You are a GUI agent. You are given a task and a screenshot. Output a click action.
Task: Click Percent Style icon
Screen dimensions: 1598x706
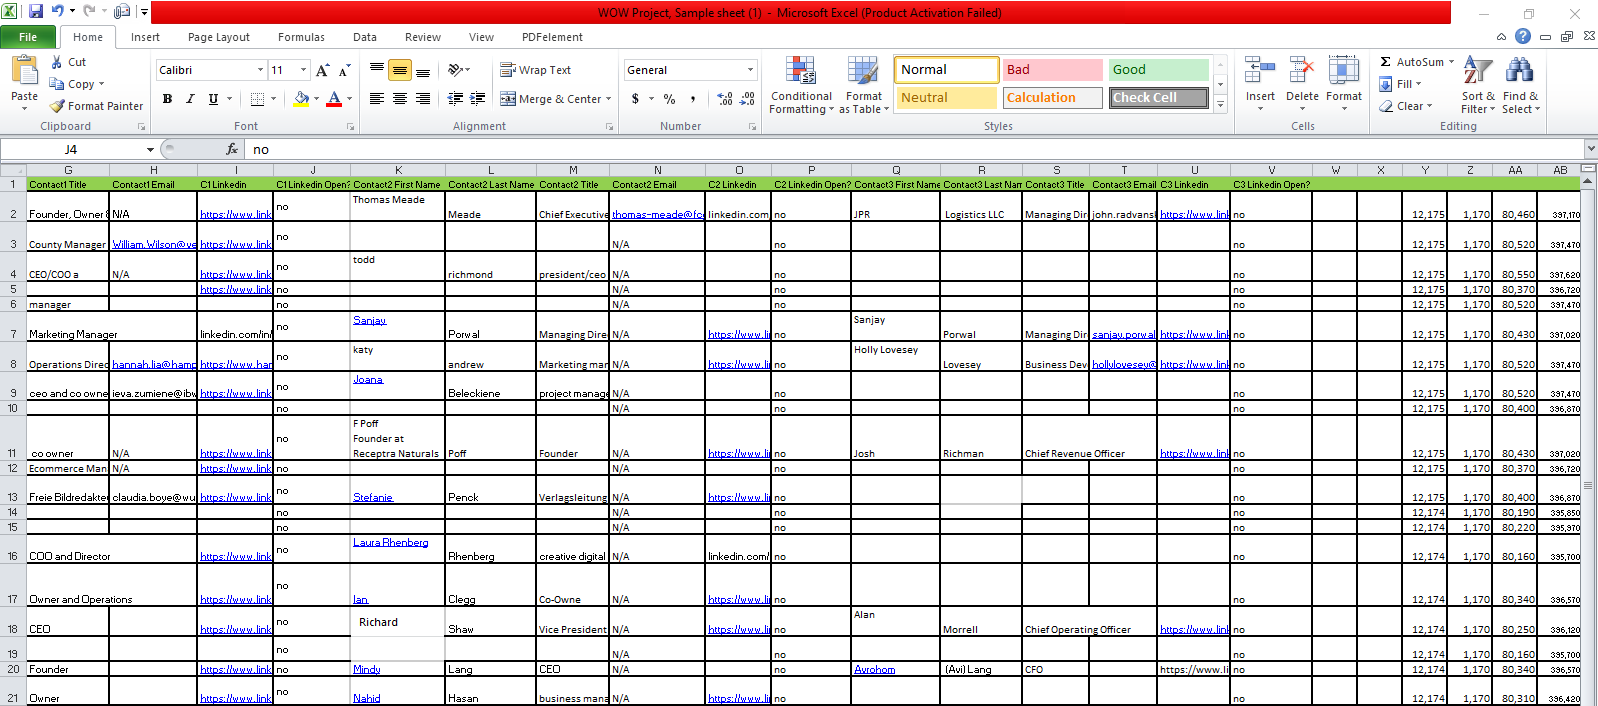(669, 99)
